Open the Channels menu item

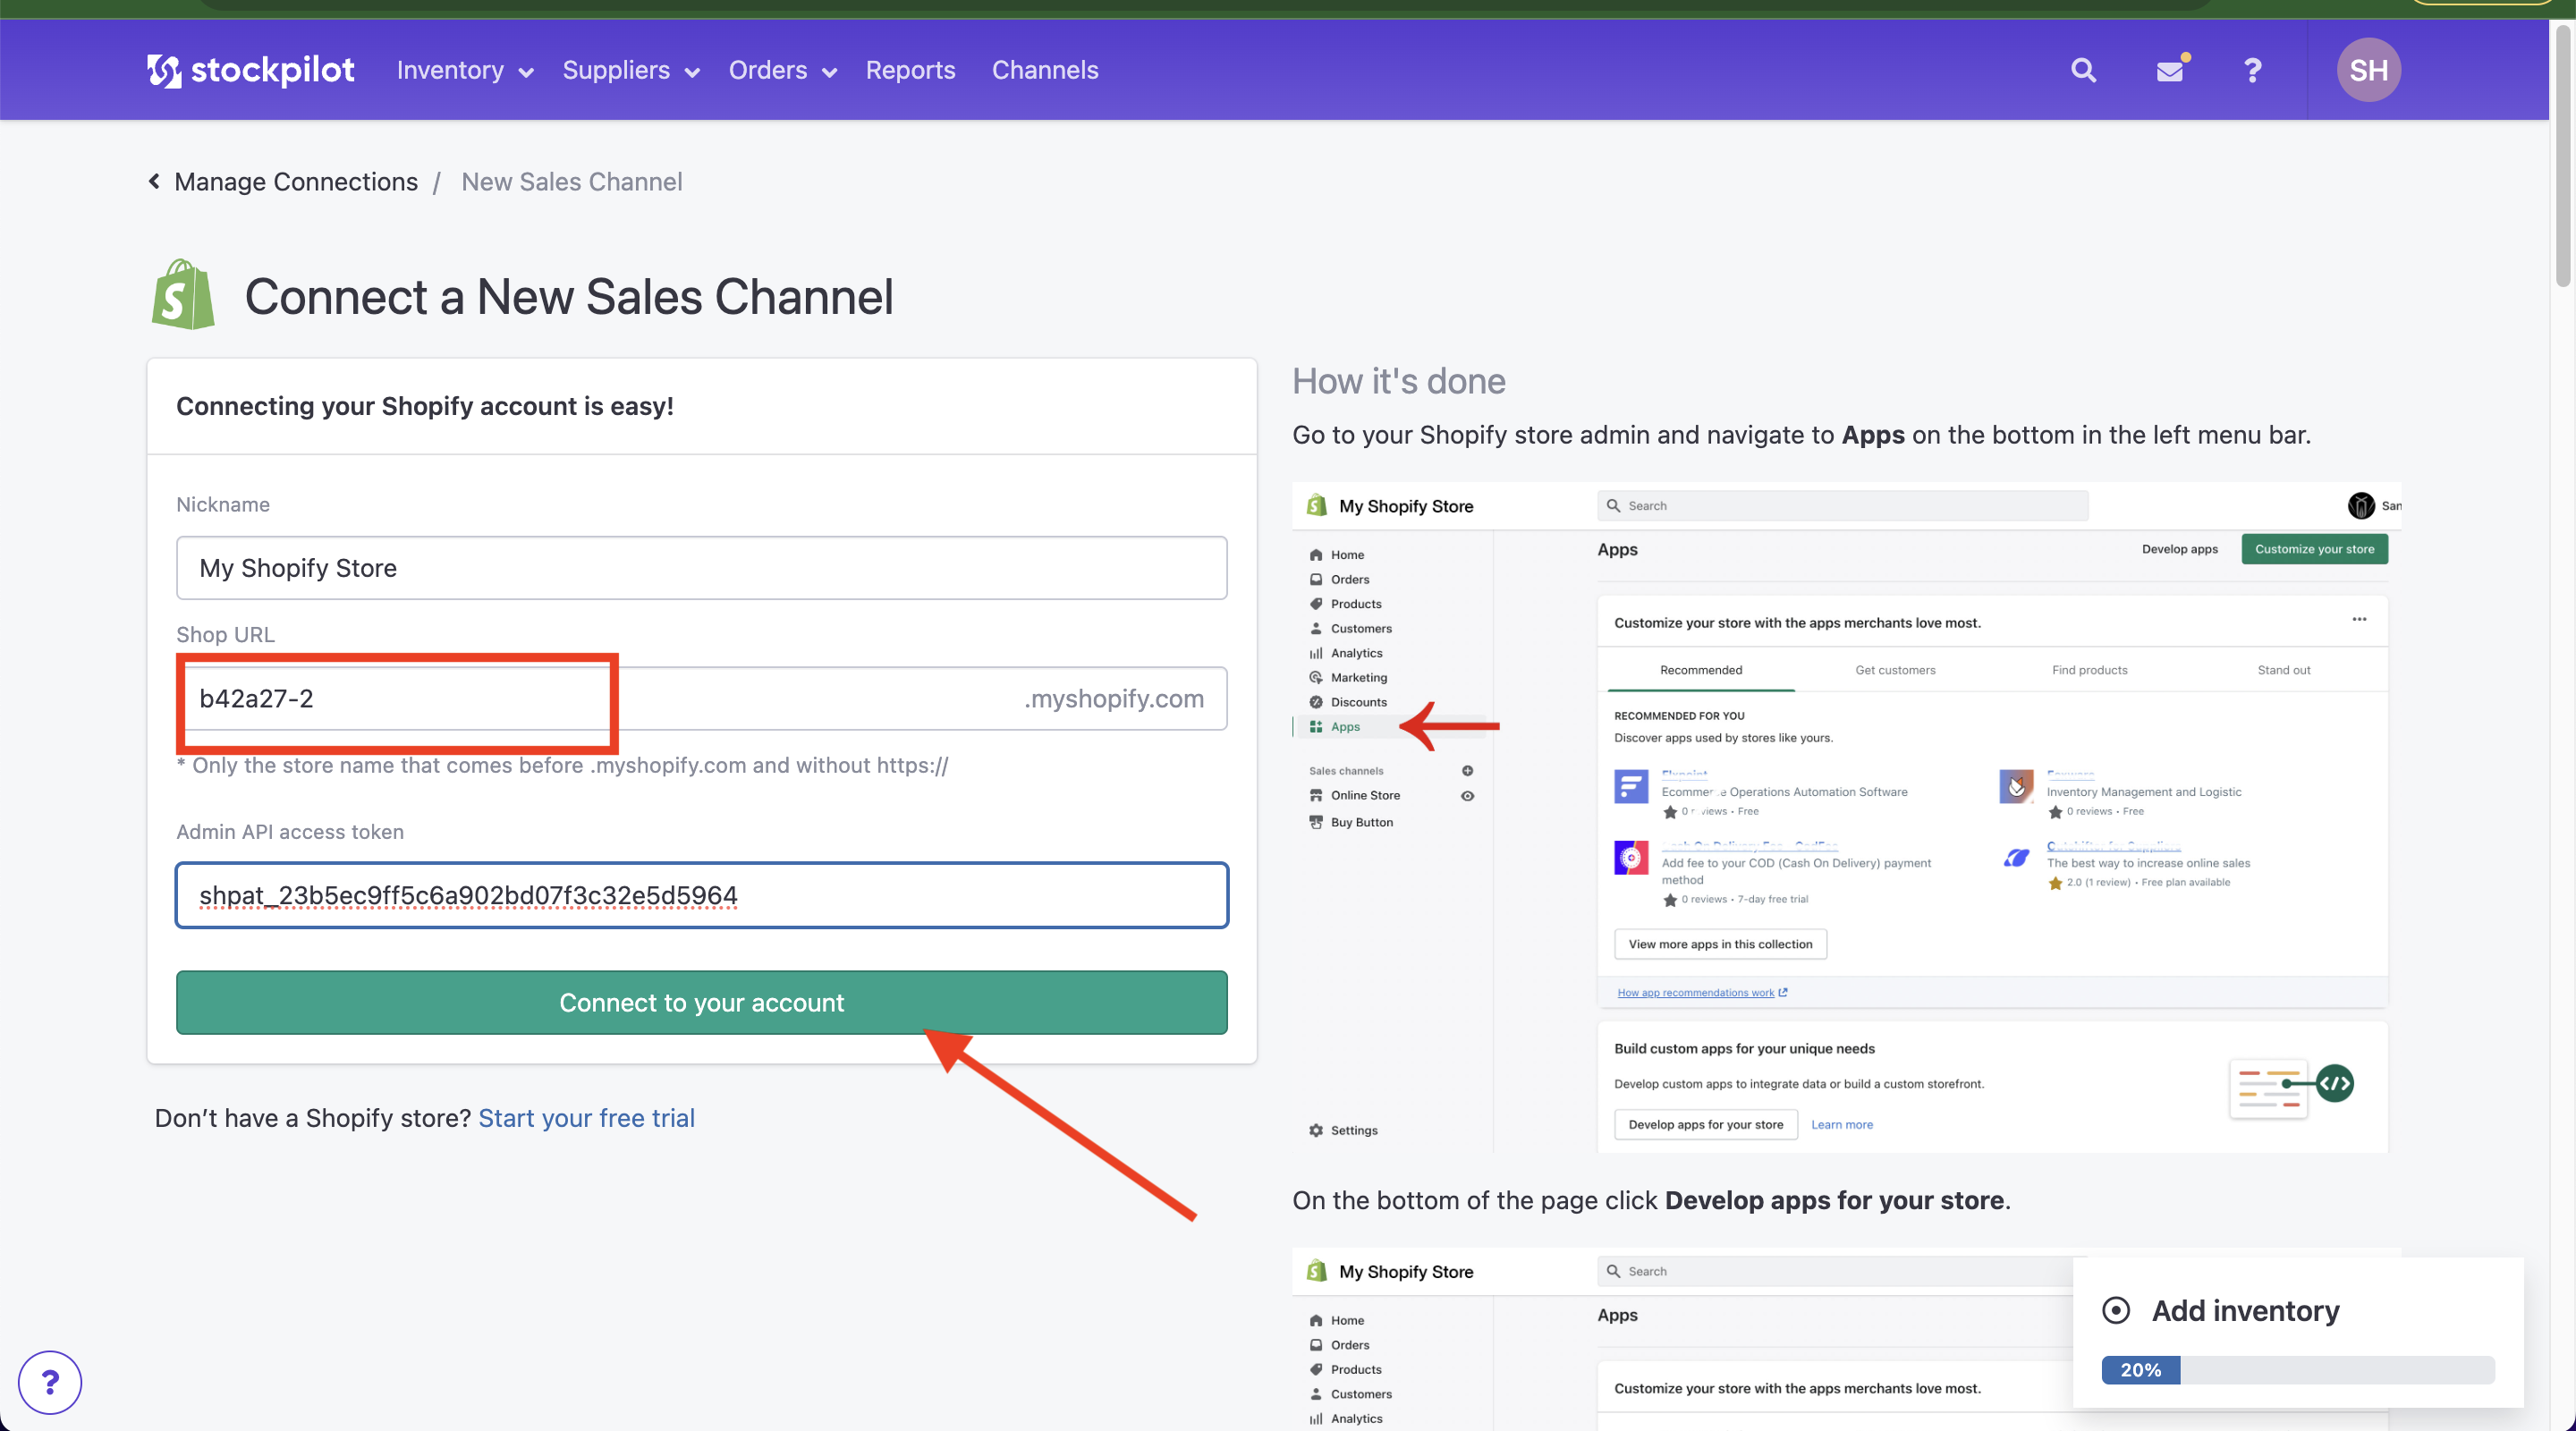1044,70
